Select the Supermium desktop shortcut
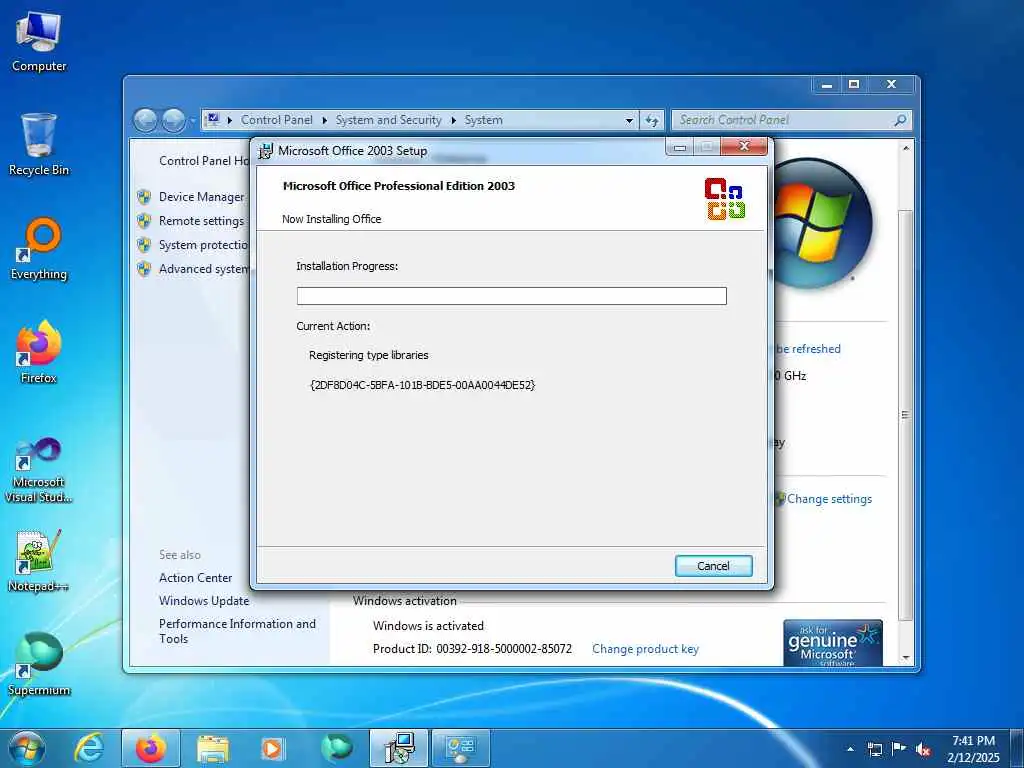Image resolution: width=1024 pixels, height=768 pixels. (39, 664)
